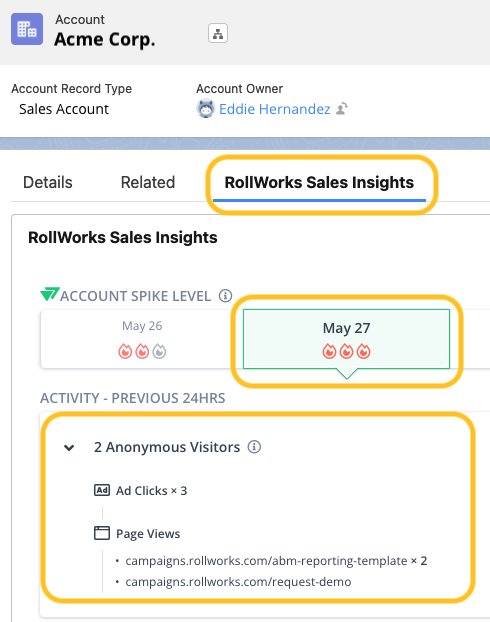This screenshot has width=490, height=622.
Task: Select the May 27 spike card
Action: click(346, 339)
